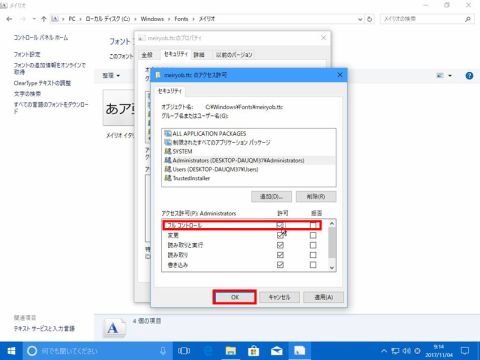The image size is (480, 360).
Task: Click OK in the access permissions dialog
Action: (235, 297)
